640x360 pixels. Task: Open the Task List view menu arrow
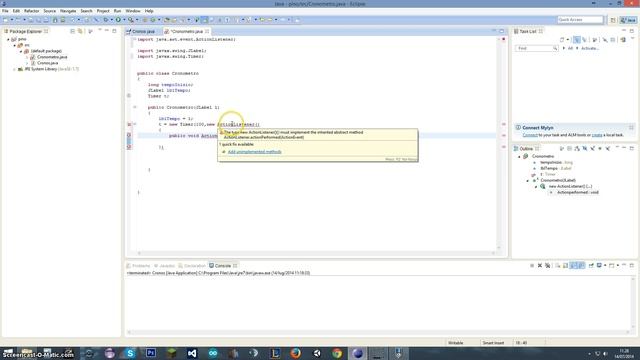pyautogui.click(x=632, y=39)
